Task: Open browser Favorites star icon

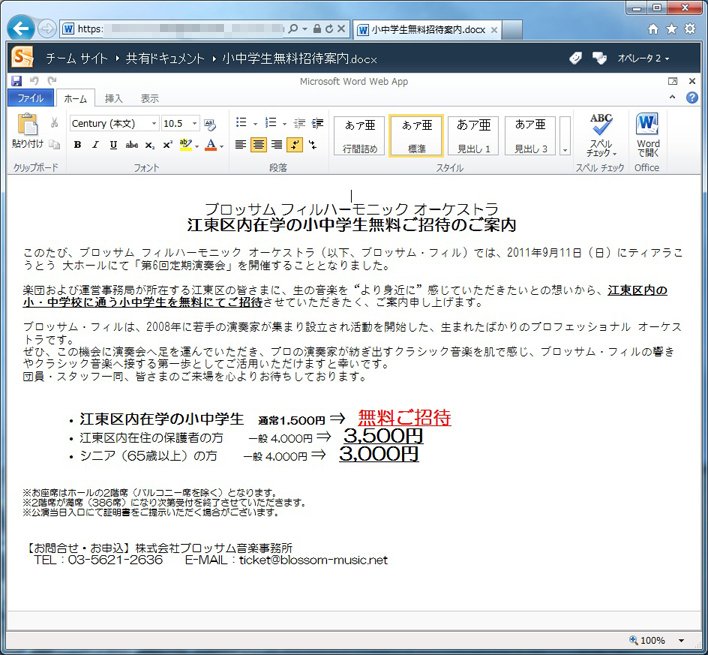Action: click(671, 29)
